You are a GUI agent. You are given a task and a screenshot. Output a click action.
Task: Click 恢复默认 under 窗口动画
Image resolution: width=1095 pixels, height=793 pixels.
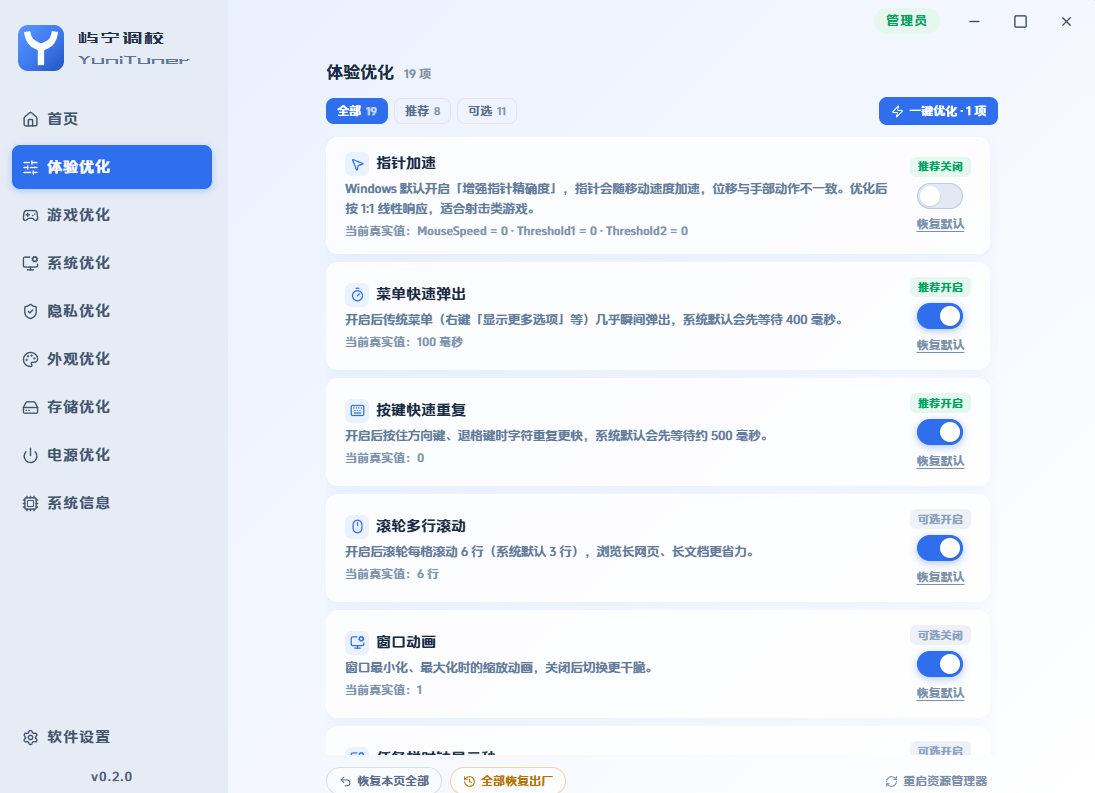pyautogui.click(x=940, y=693)
